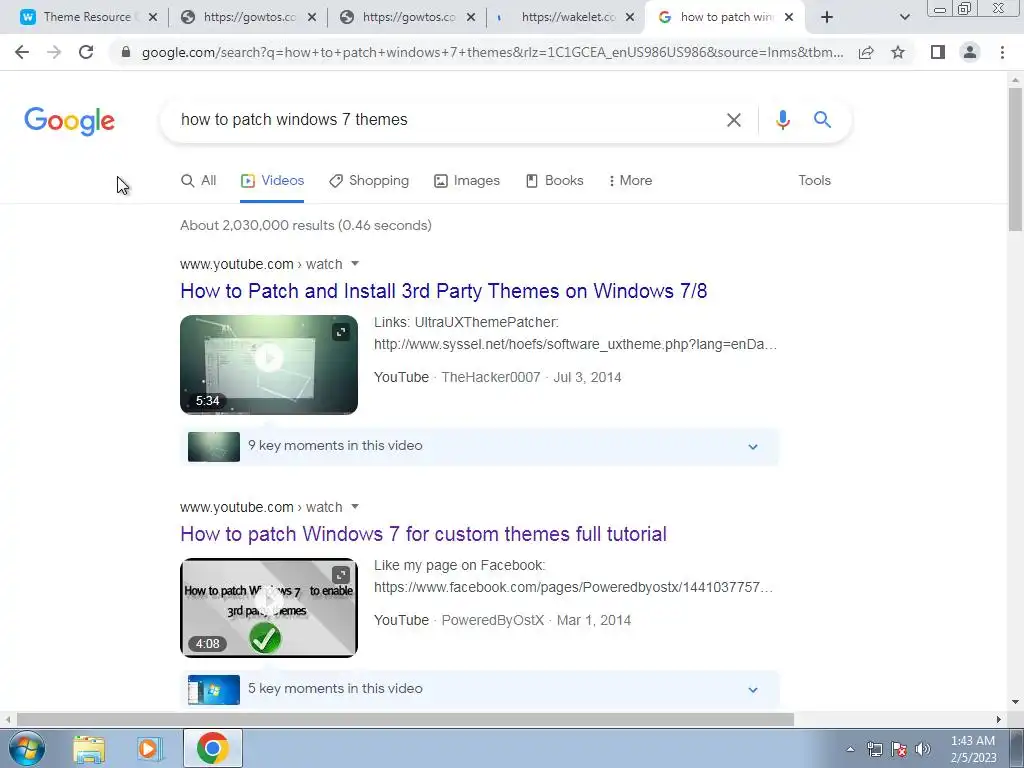Go back to previous page in Chrome
1024x768 pixels.
(x=22, y=52)
